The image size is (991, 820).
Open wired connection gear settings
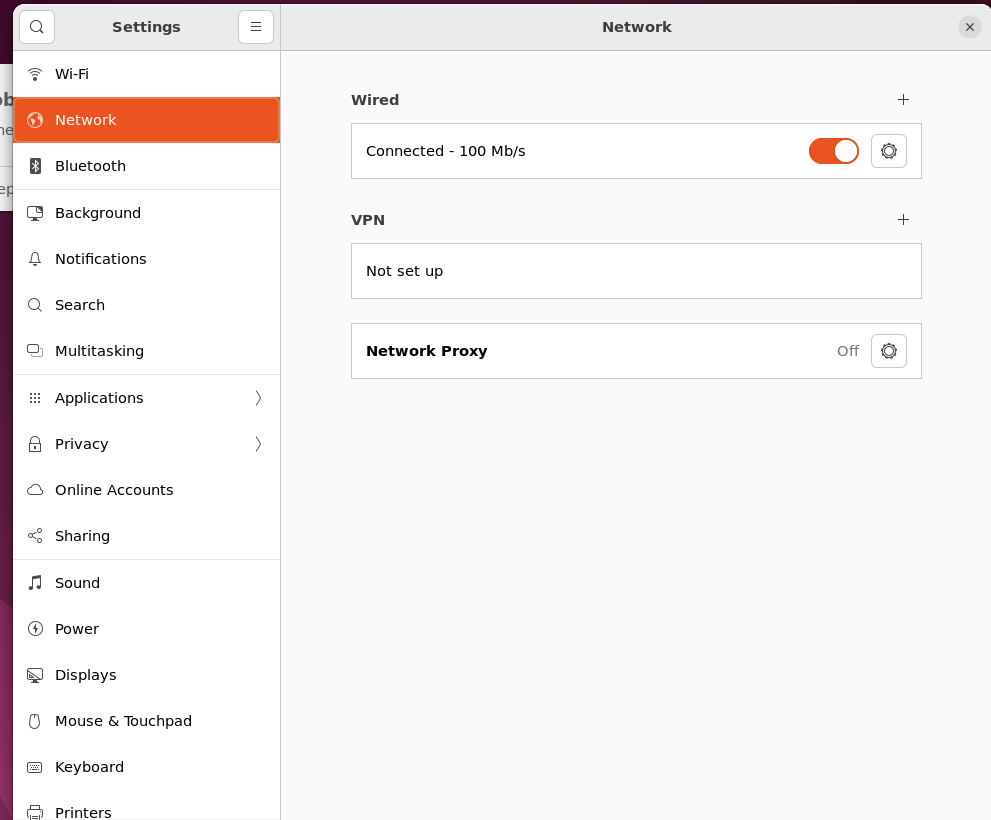click(889, 151)
